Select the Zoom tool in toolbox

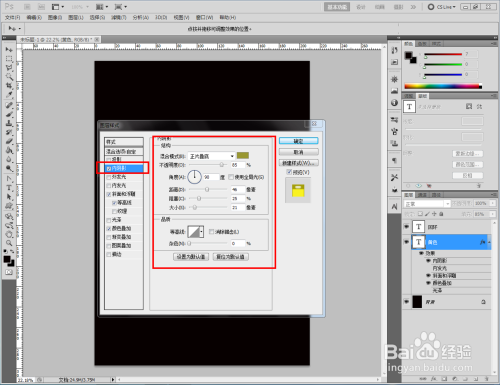click(9, 243)
